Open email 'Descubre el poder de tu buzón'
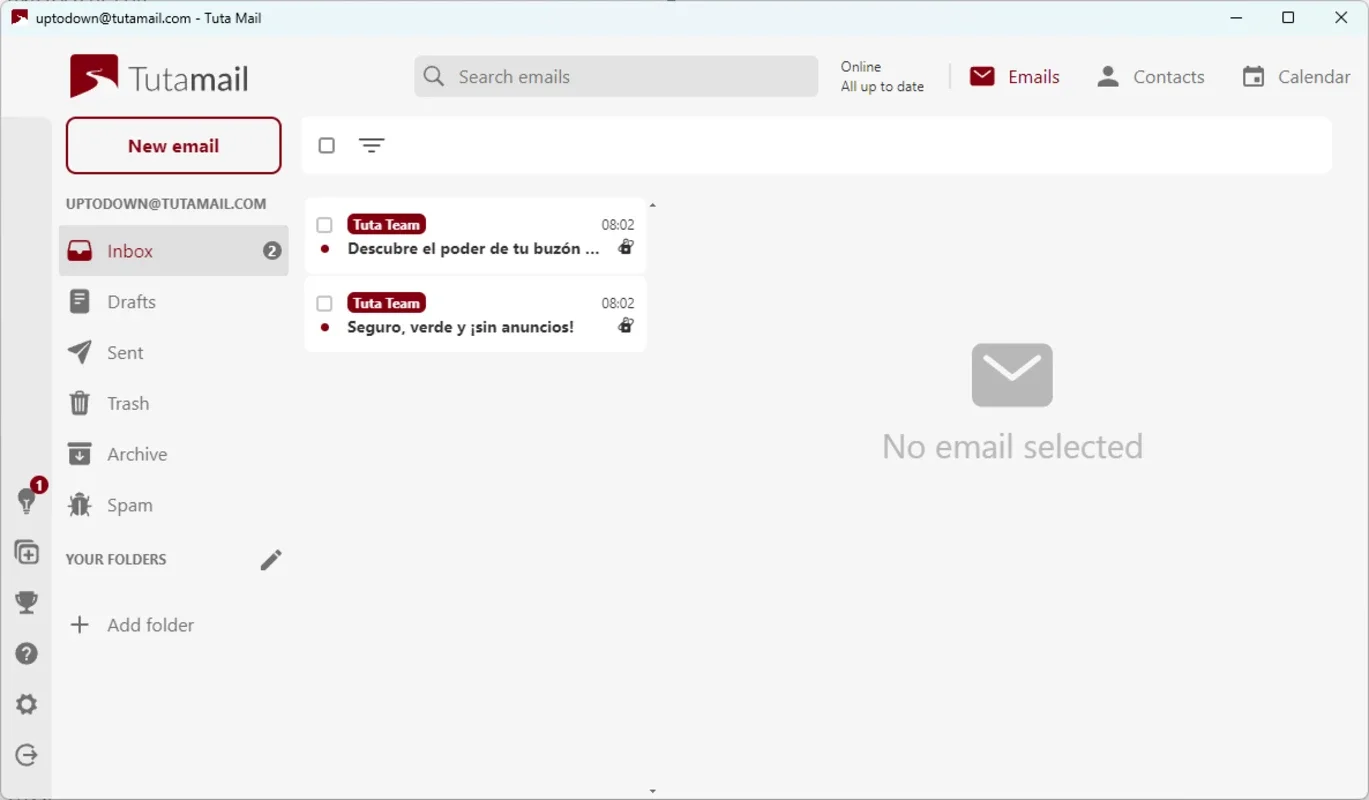This screenshot has height=800, width=1369. click(476, 236)
